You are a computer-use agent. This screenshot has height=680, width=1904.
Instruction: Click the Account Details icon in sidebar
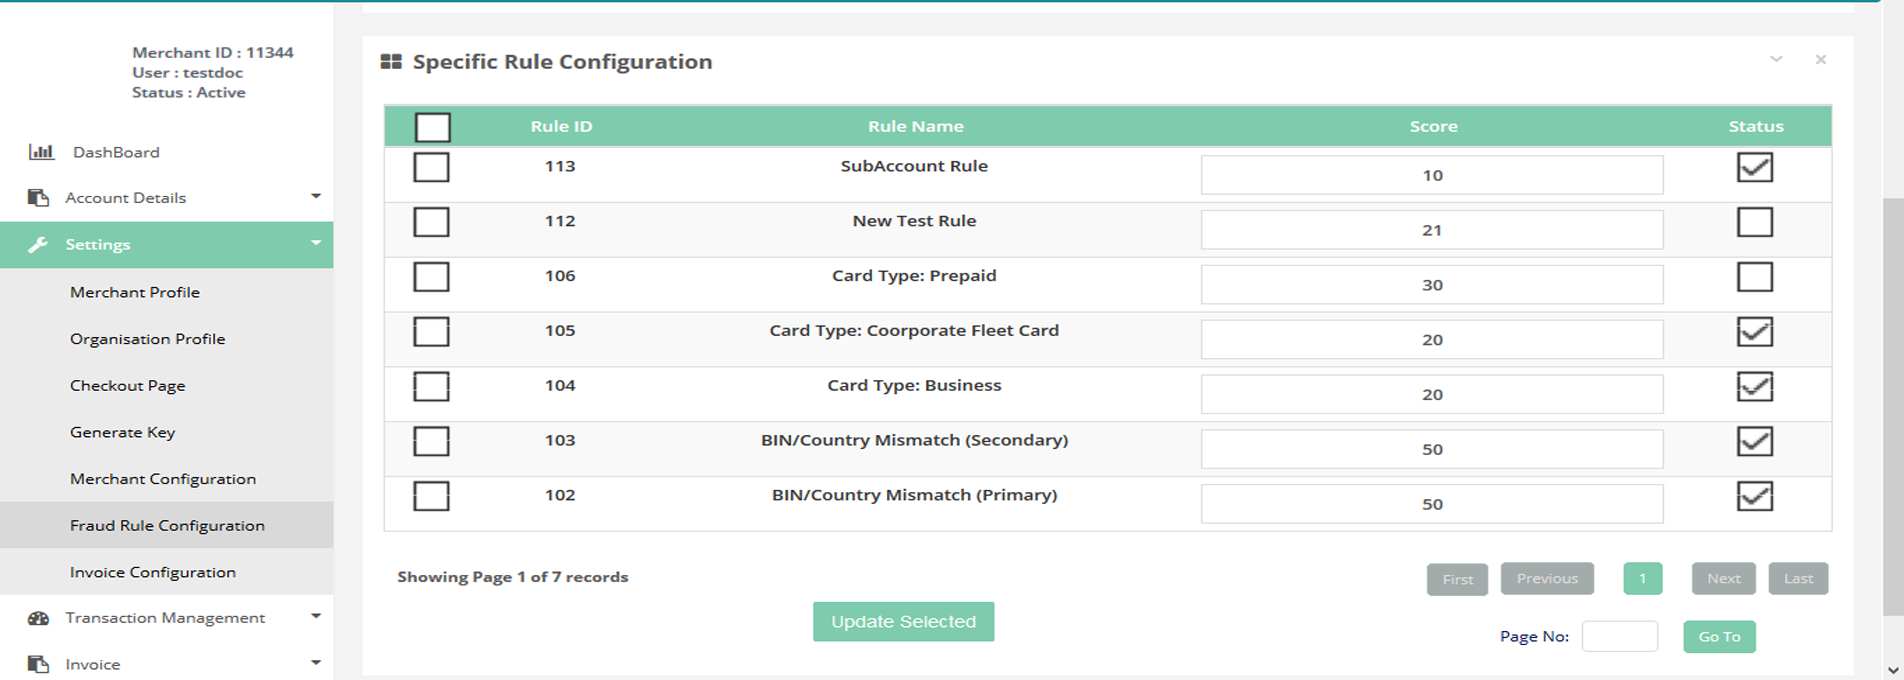[38, 198]
